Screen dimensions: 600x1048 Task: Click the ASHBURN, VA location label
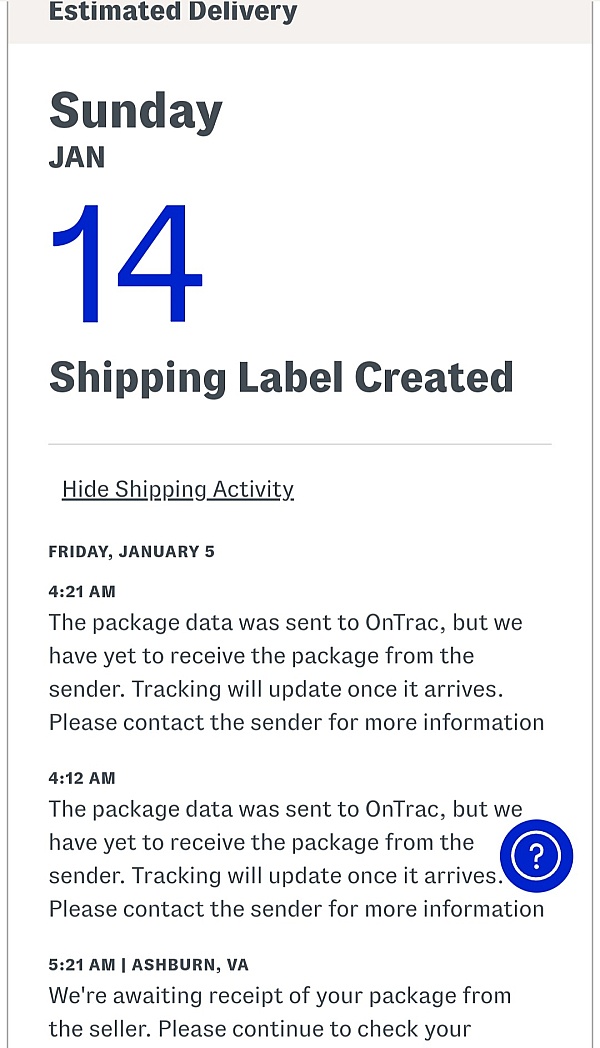tap(190, 964)
